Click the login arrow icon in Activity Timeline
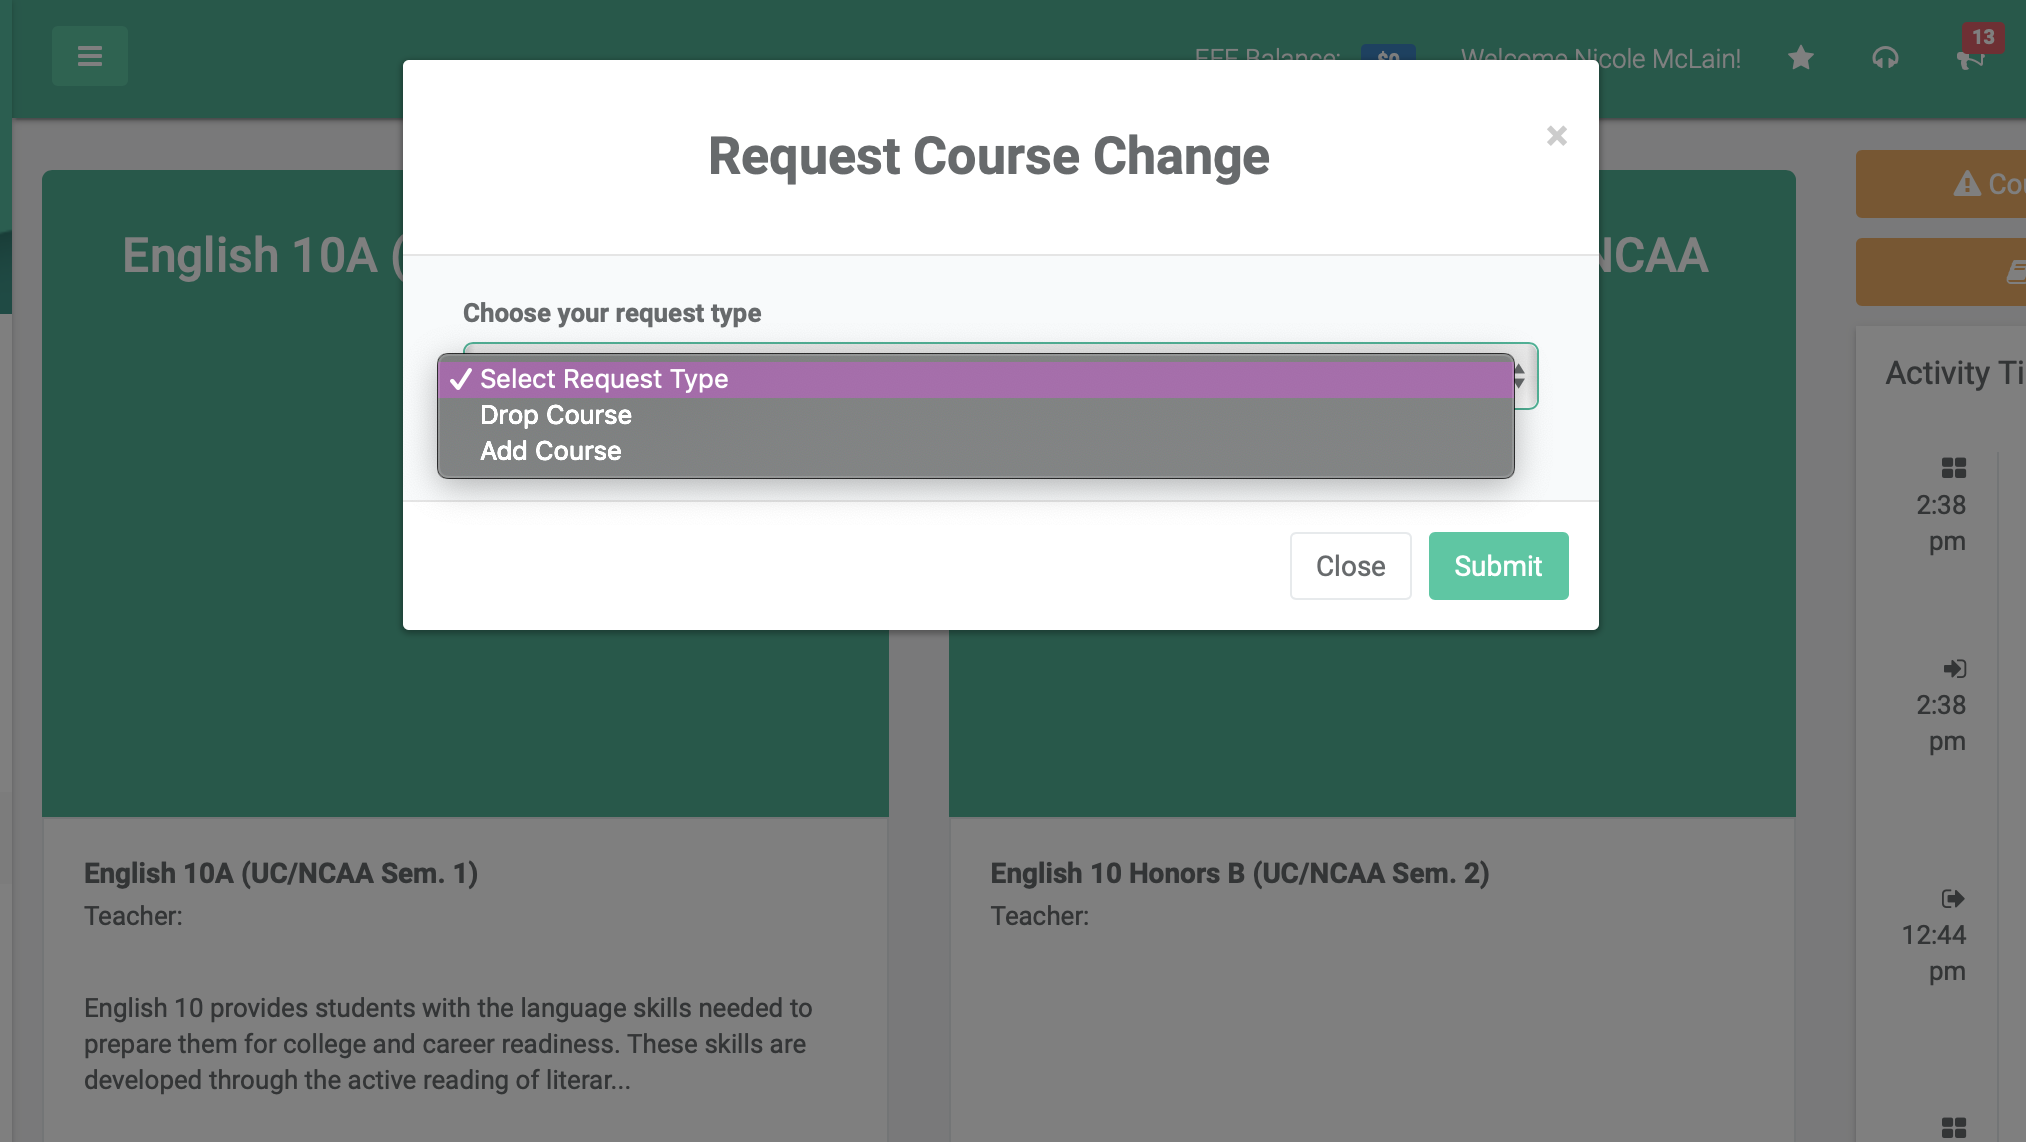The height and width of the screenshot is (1142, 2026). point(1952,669)
